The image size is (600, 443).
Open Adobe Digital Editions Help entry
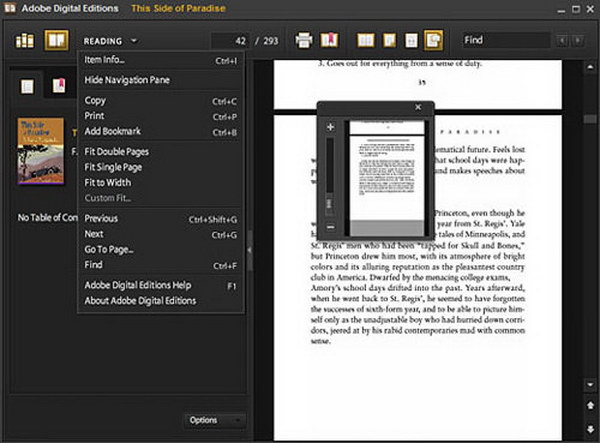coord(161,285)
